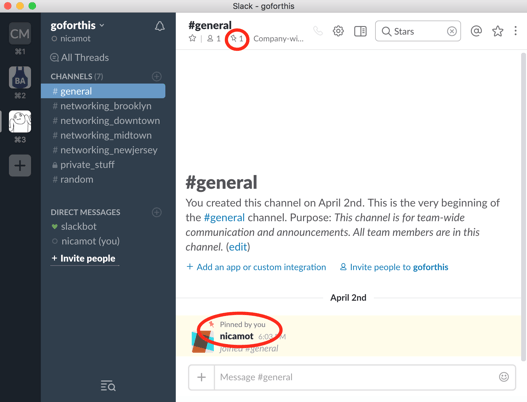The width and height of the screenshot is (527, 402).
Task: Open the goforthis team menu
Action: (x=77, y=25)
